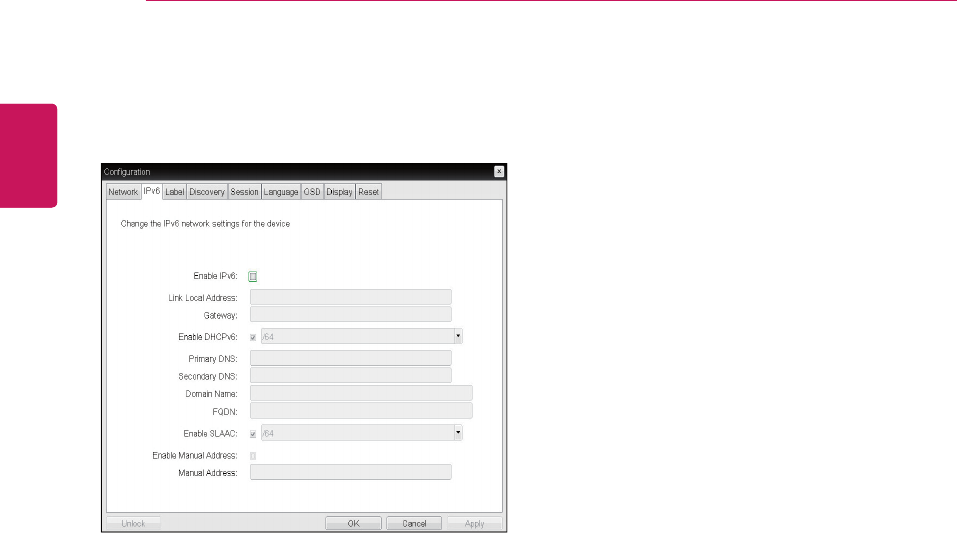The image size is (957, 533).
Task: Go to the Reset tab
Action: (369, 192)
